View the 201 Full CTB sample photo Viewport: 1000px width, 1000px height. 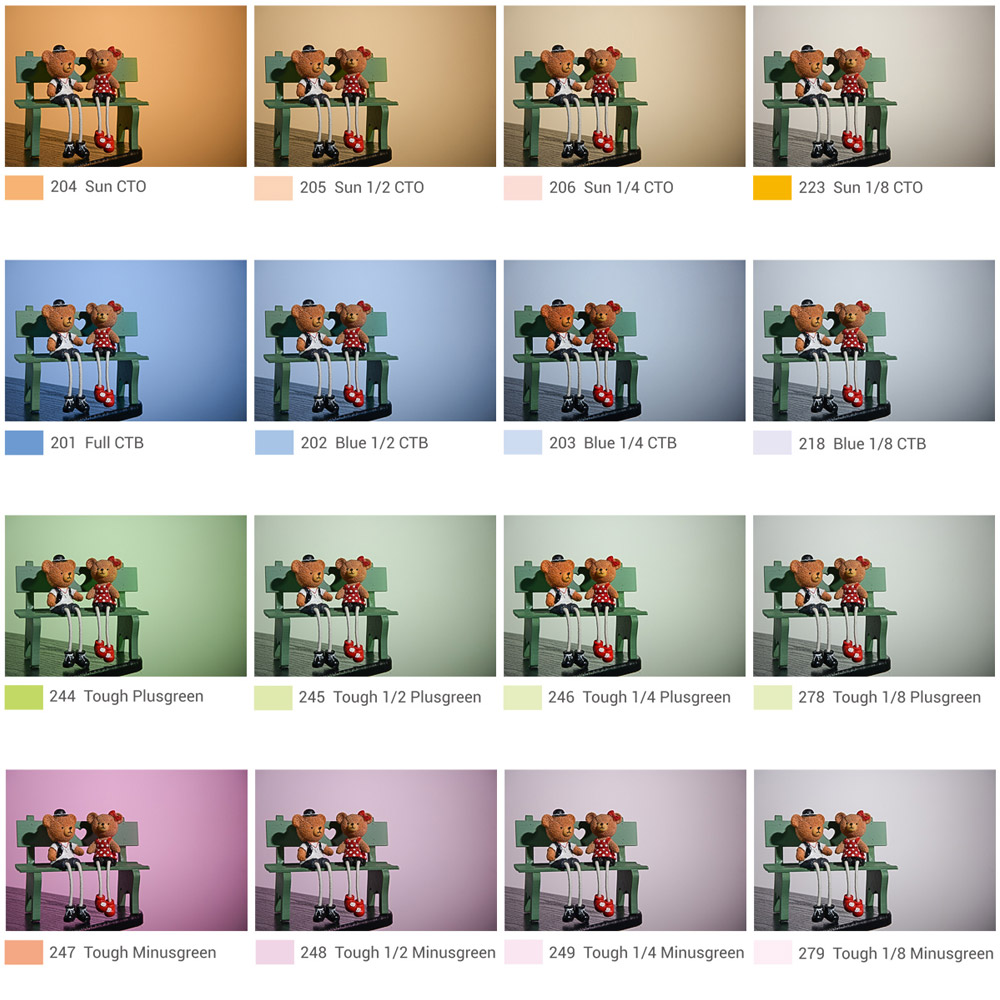pyautogui.click(x=126, y=341)
